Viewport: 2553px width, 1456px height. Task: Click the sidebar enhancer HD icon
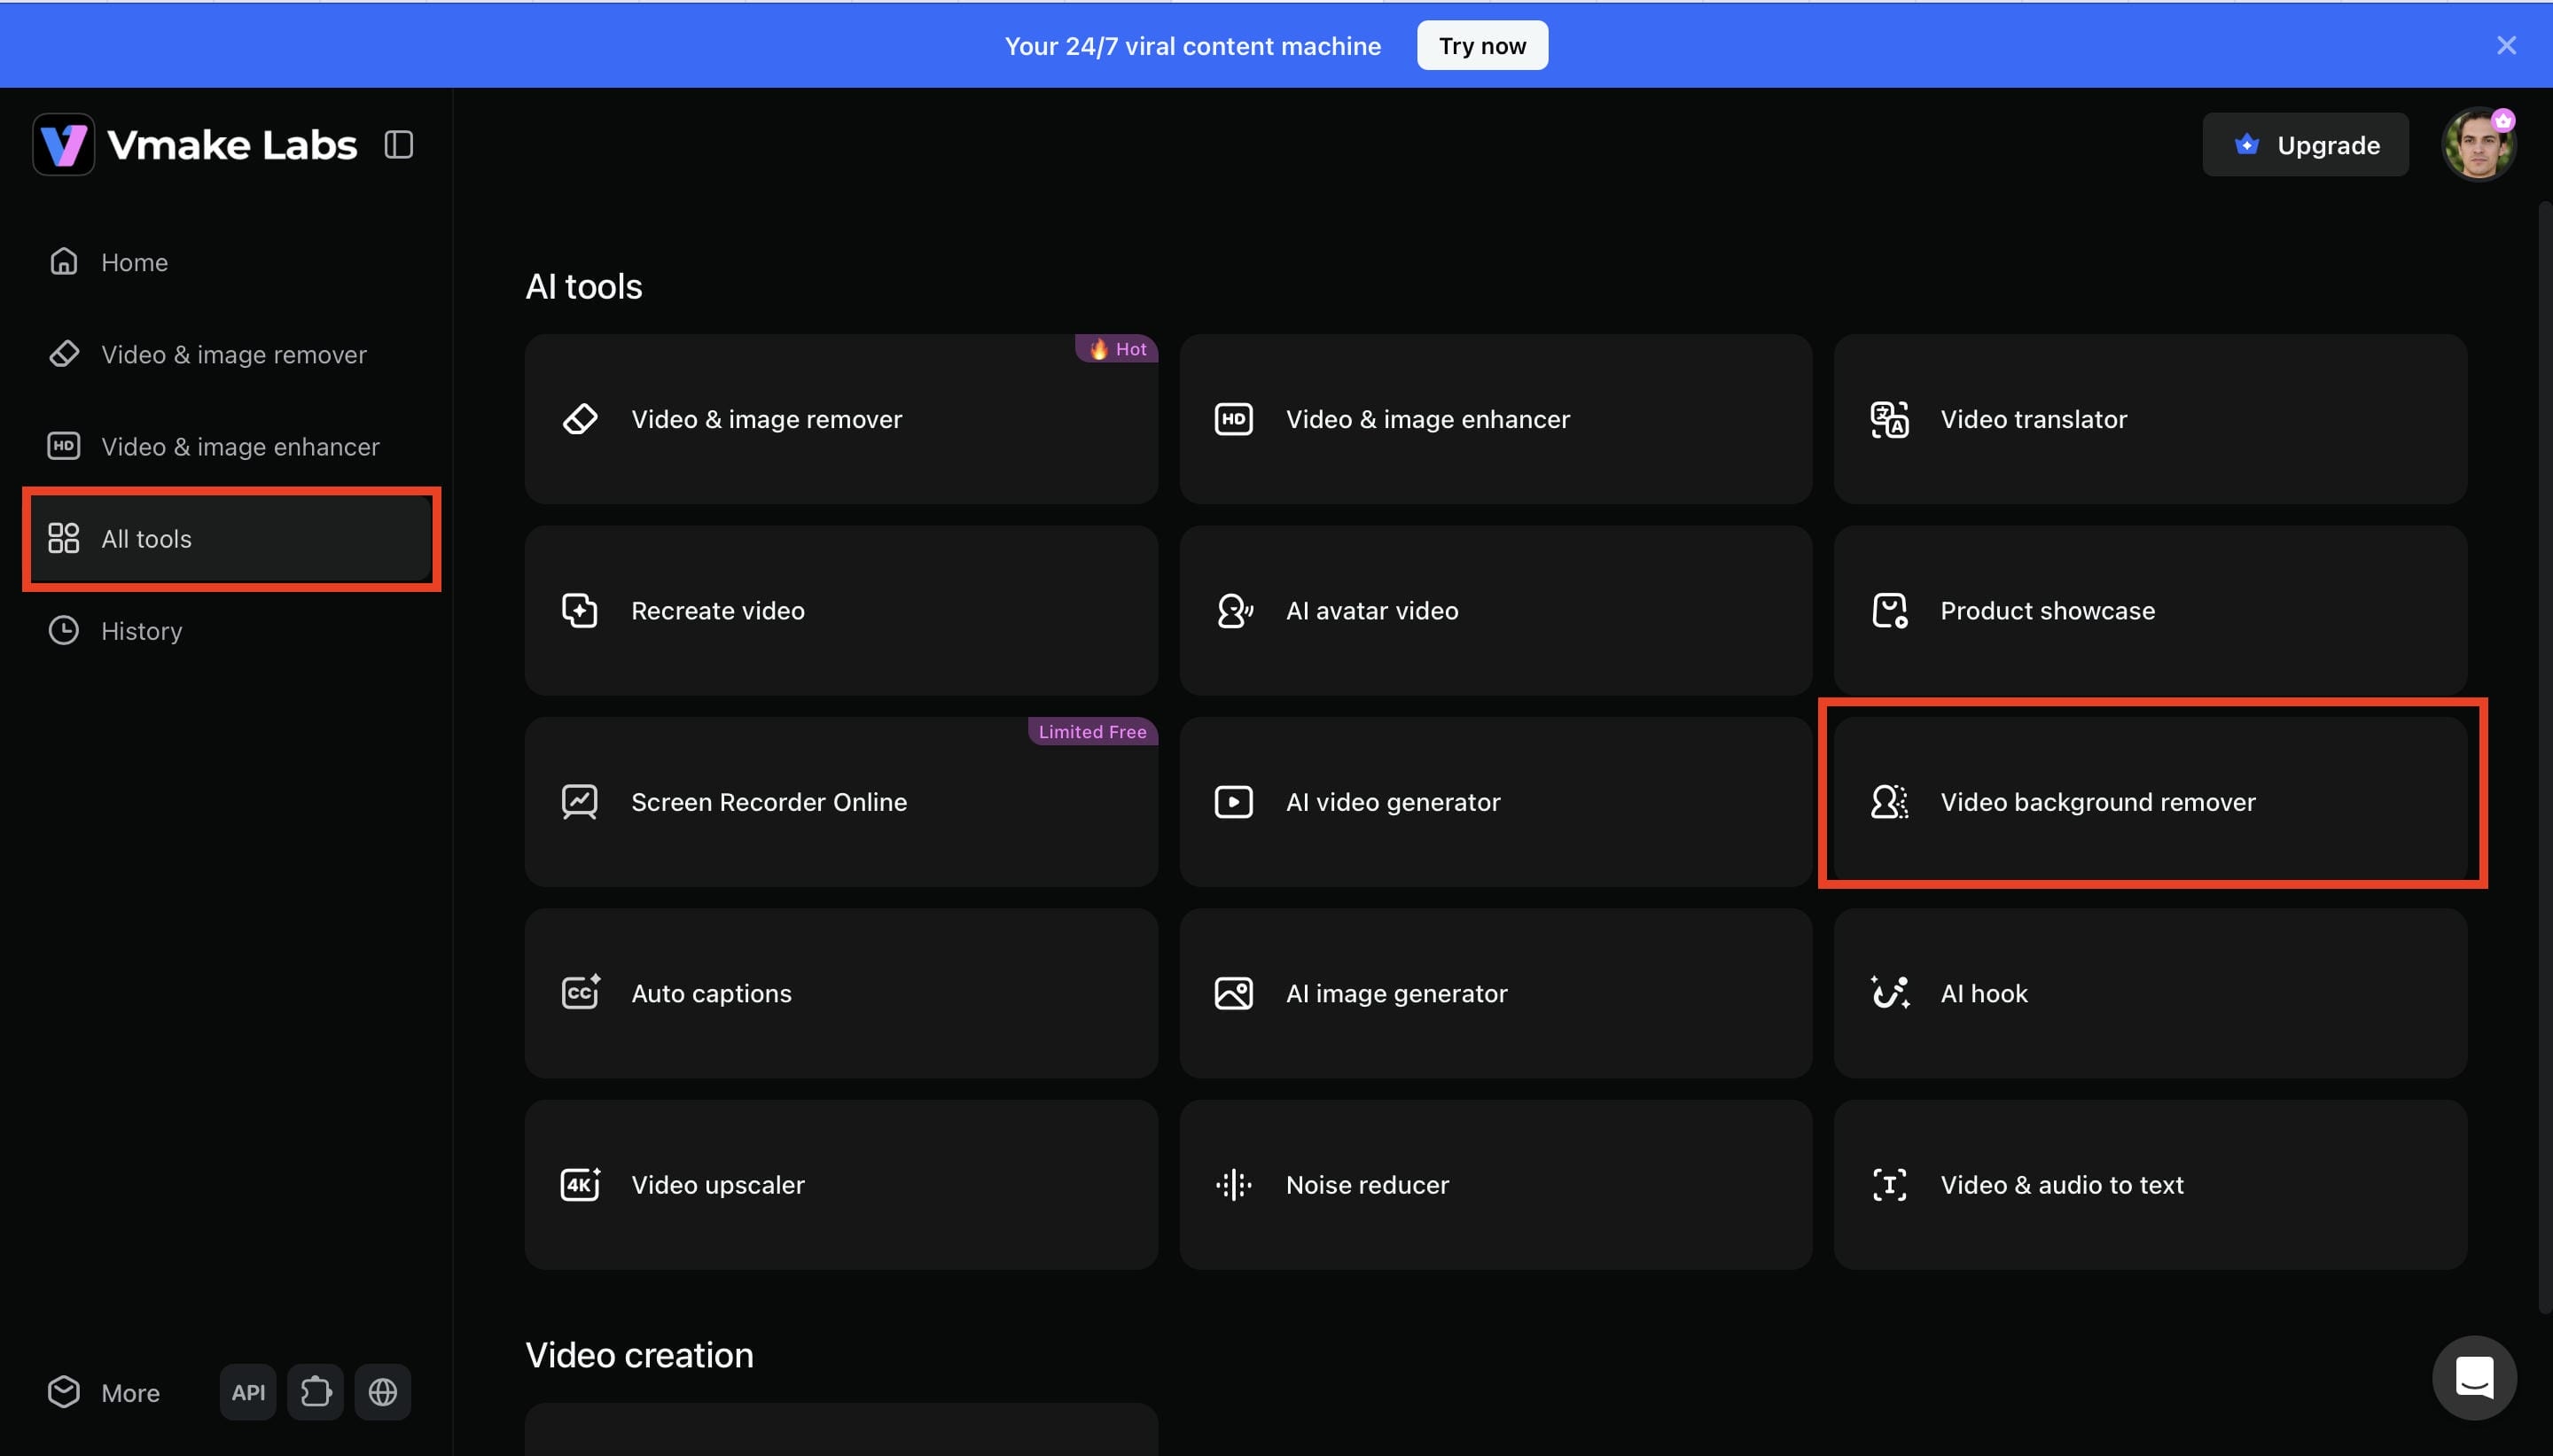pyautogui.click(x=63, y=446)
